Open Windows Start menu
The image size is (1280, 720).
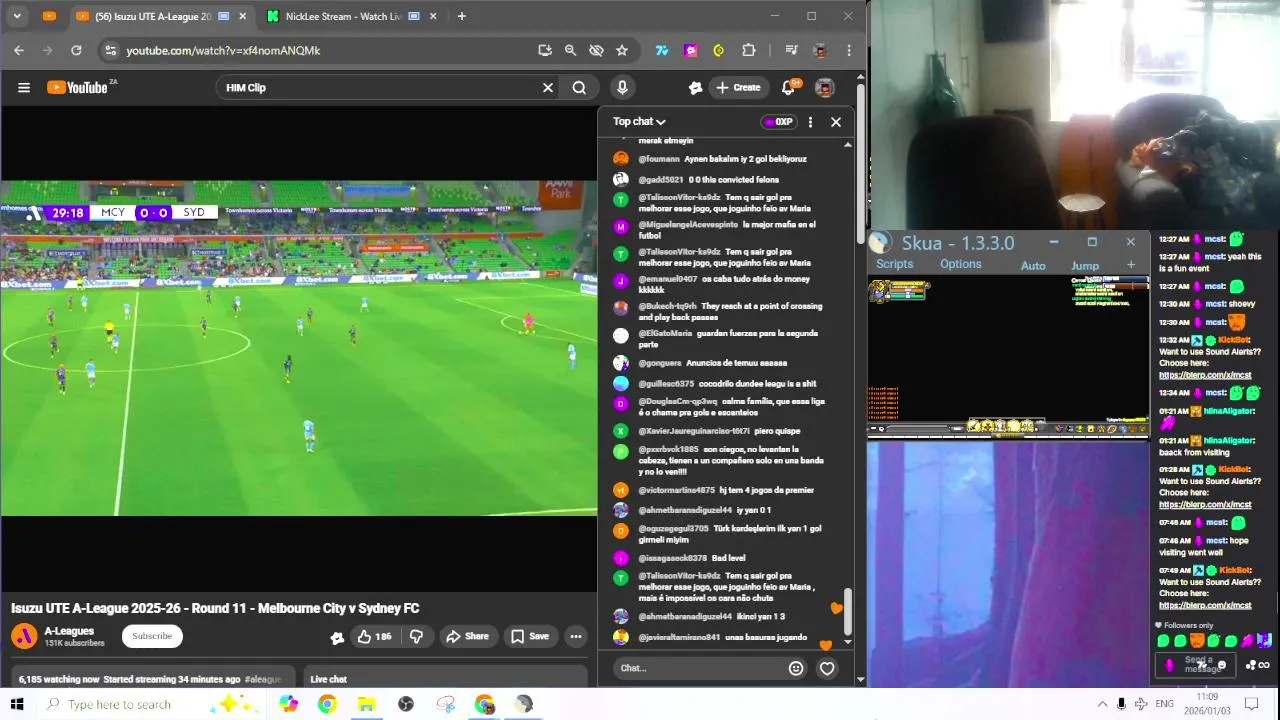point(17,704)
